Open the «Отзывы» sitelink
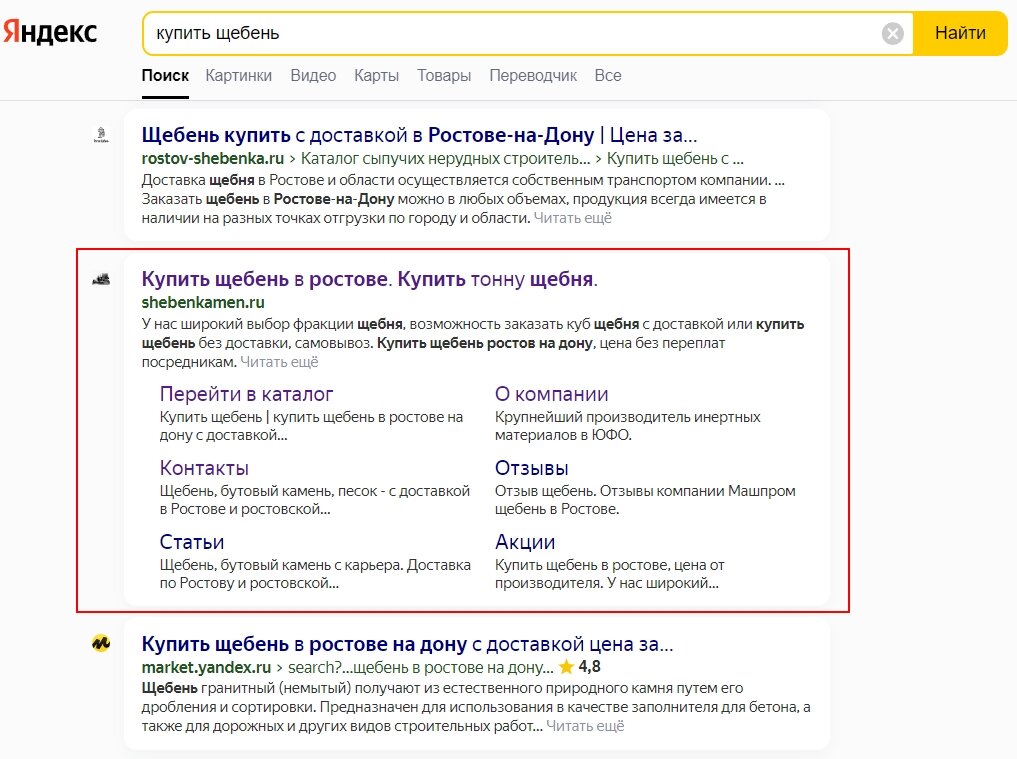 pos(531,467)
